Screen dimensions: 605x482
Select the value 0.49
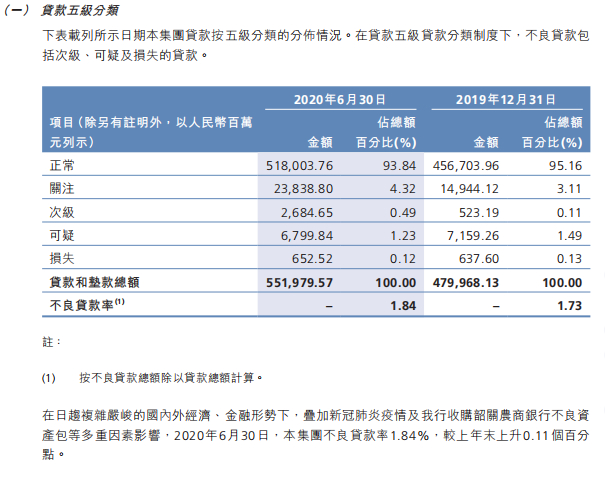403,213
